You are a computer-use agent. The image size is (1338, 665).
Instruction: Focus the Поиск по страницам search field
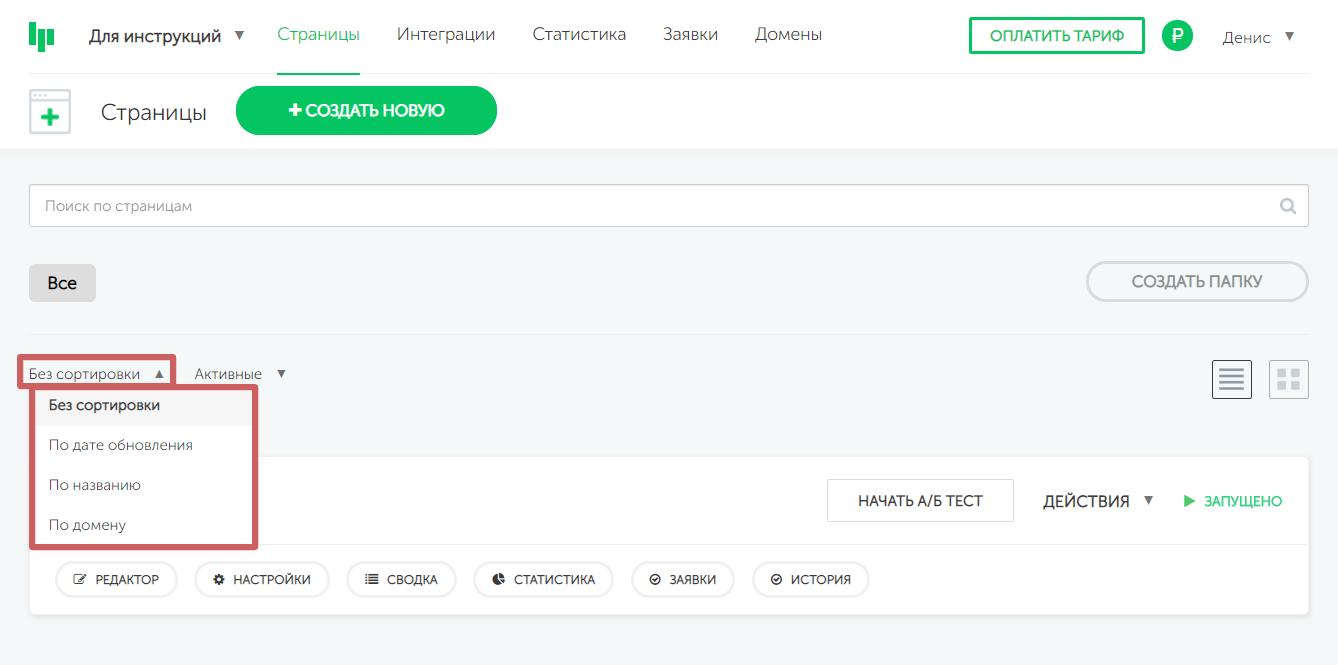(650, 206)
